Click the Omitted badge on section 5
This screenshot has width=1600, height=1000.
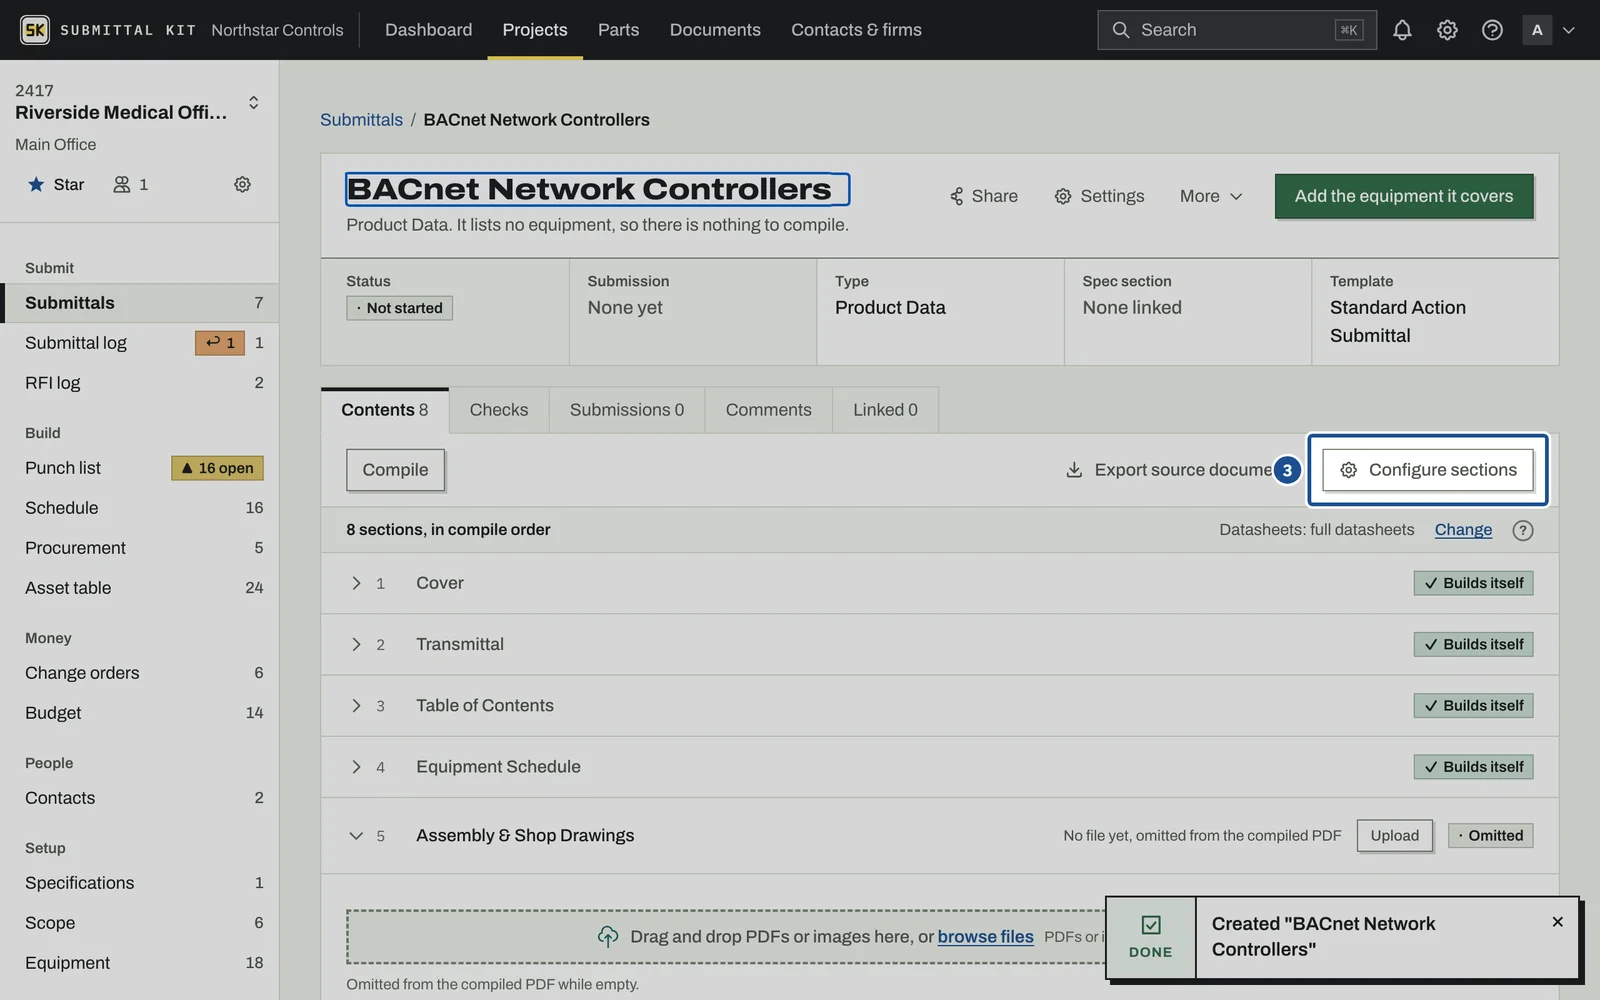coord(1490,835)
